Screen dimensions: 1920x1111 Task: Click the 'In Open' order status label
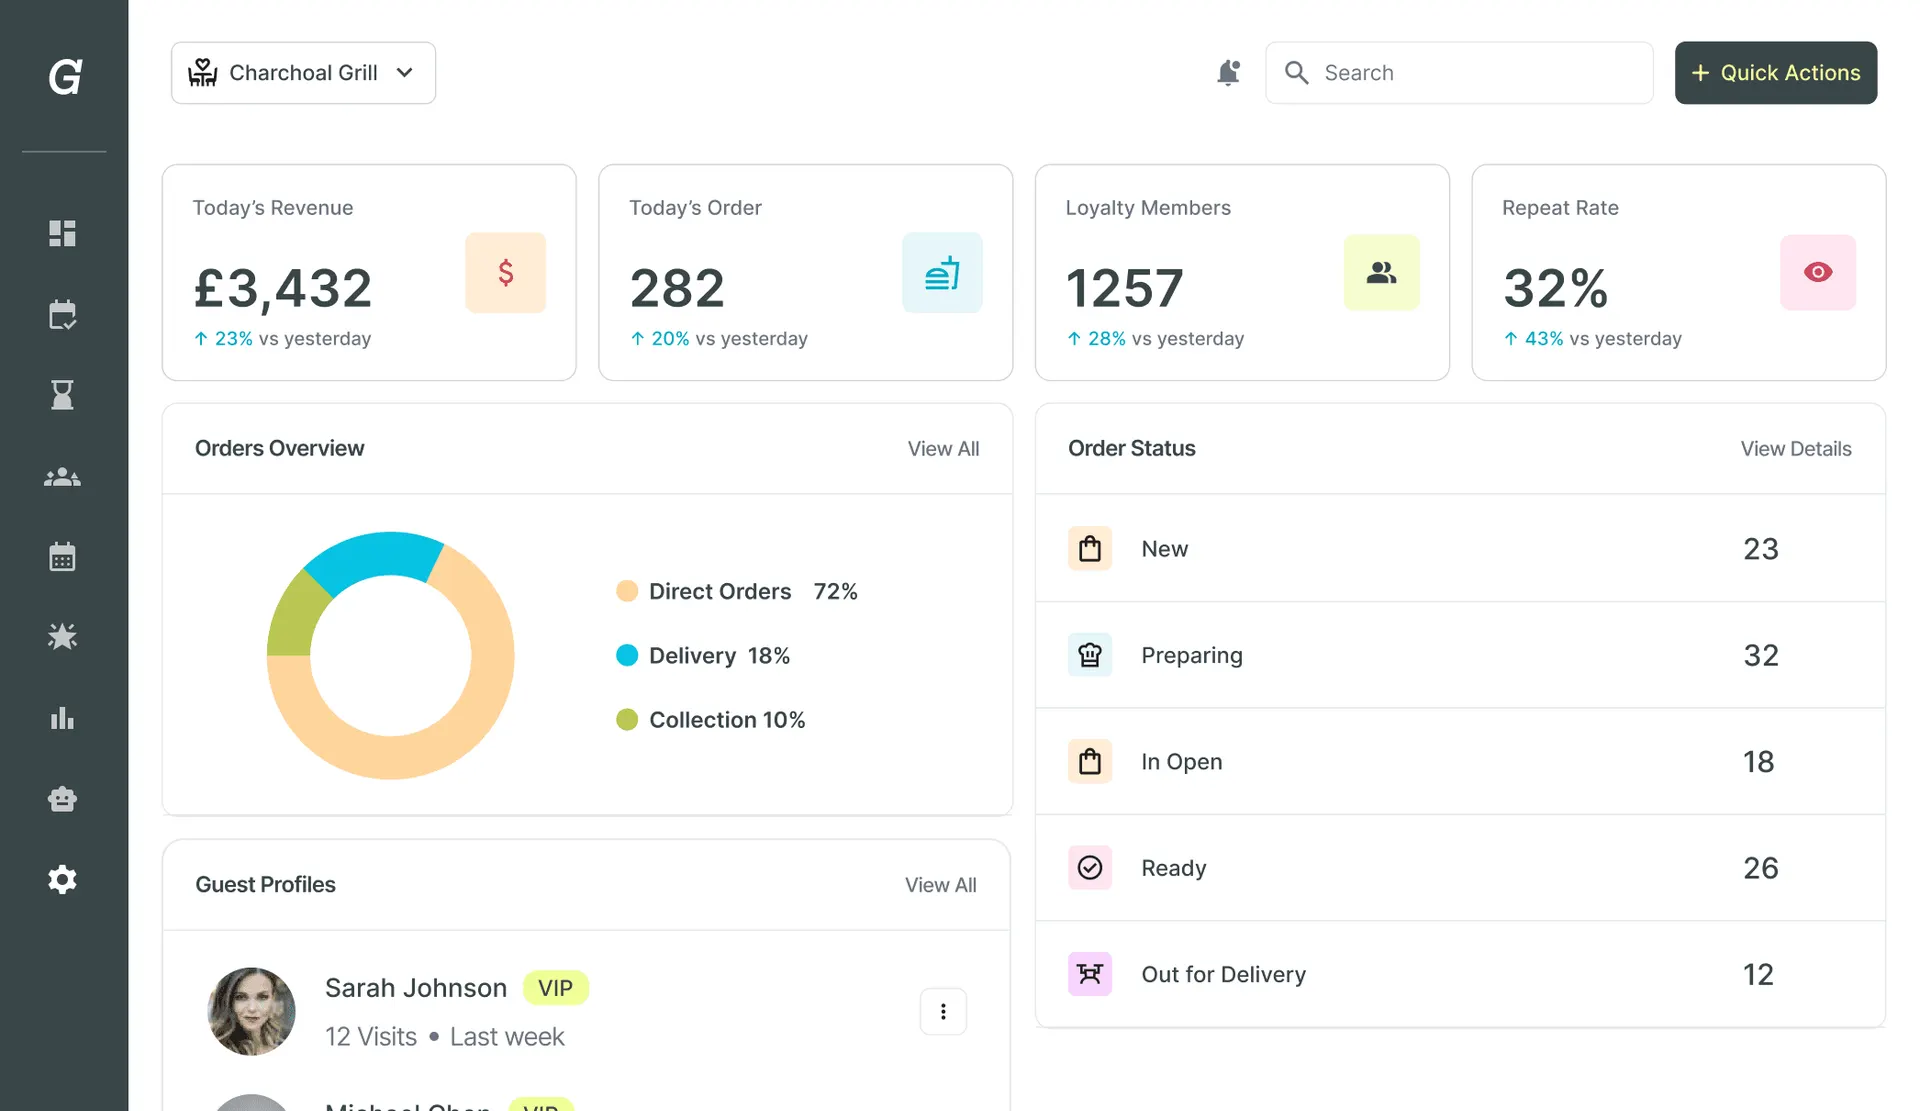[x=1182, y=762]
